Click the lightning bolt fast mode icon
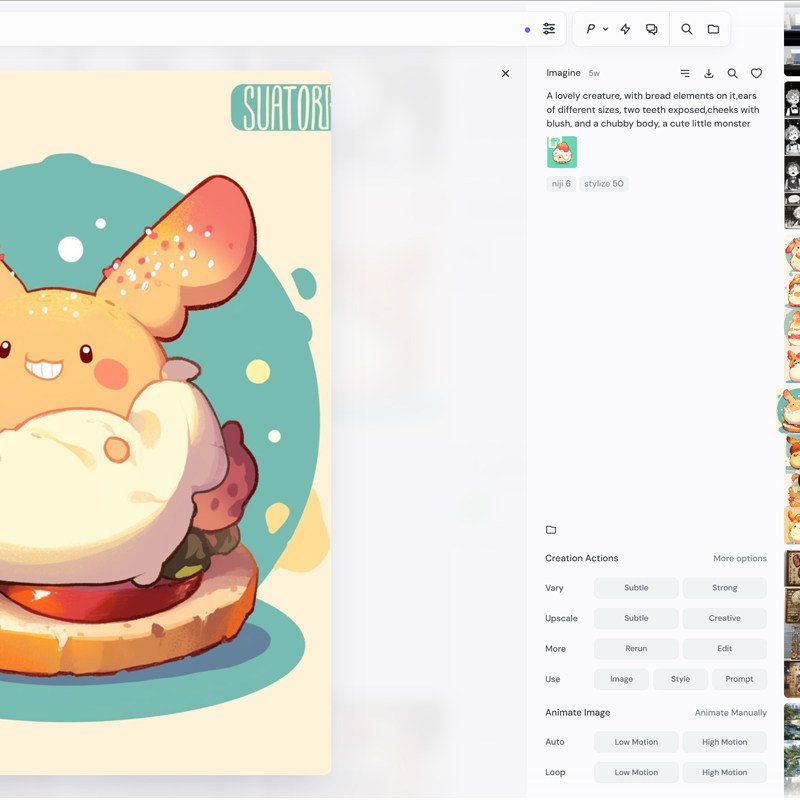The height and width of the screenshot is (800, 800). tap(625, 29)
